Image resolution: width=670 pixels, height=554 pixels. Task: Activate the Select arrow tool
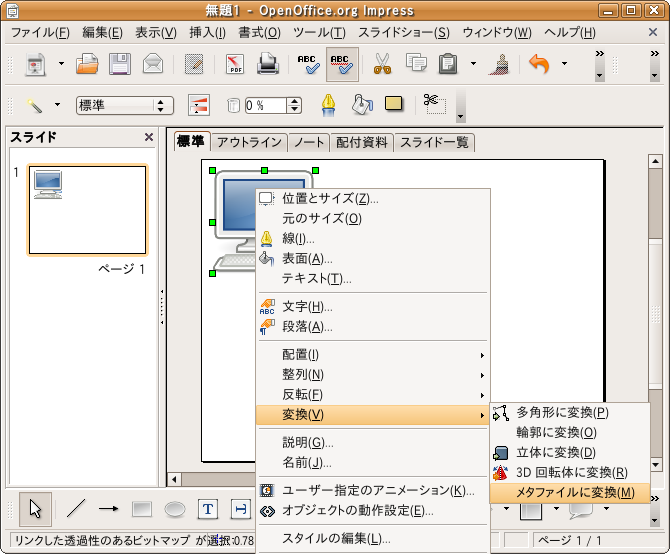click(x=35, y=509)
